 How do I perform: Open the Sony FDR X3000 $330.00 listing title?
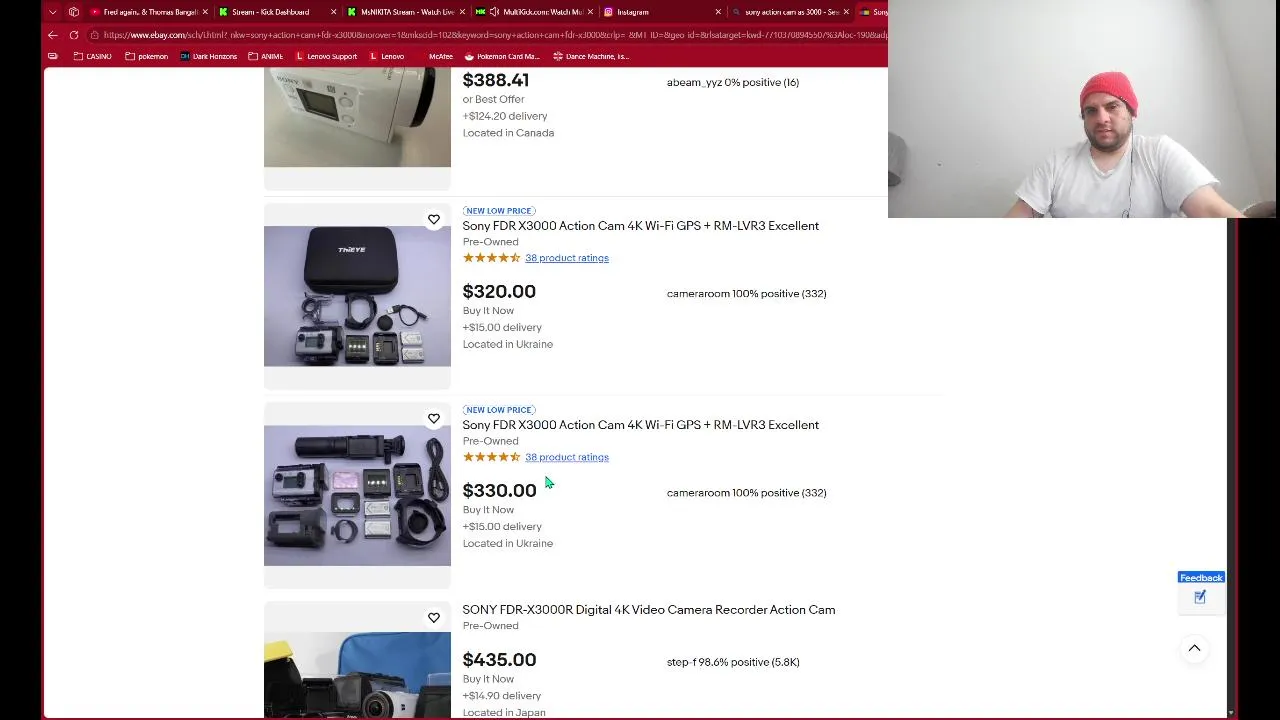[x=640, y=425]
